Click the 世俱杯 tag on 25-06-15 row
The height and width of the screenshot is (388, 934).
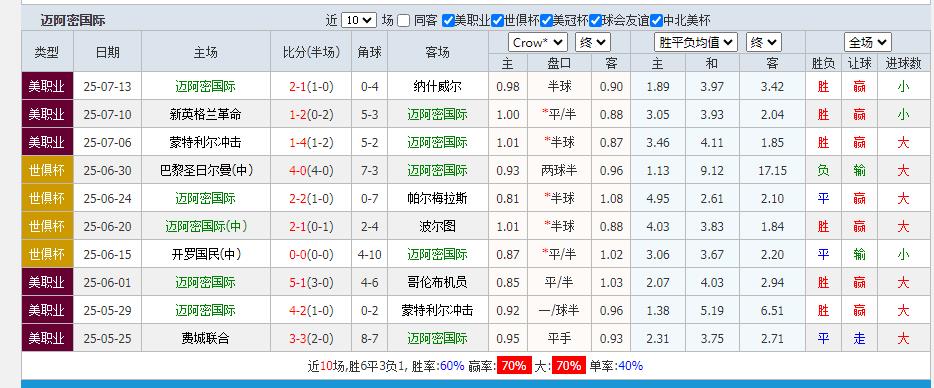(x=47, y=254)
